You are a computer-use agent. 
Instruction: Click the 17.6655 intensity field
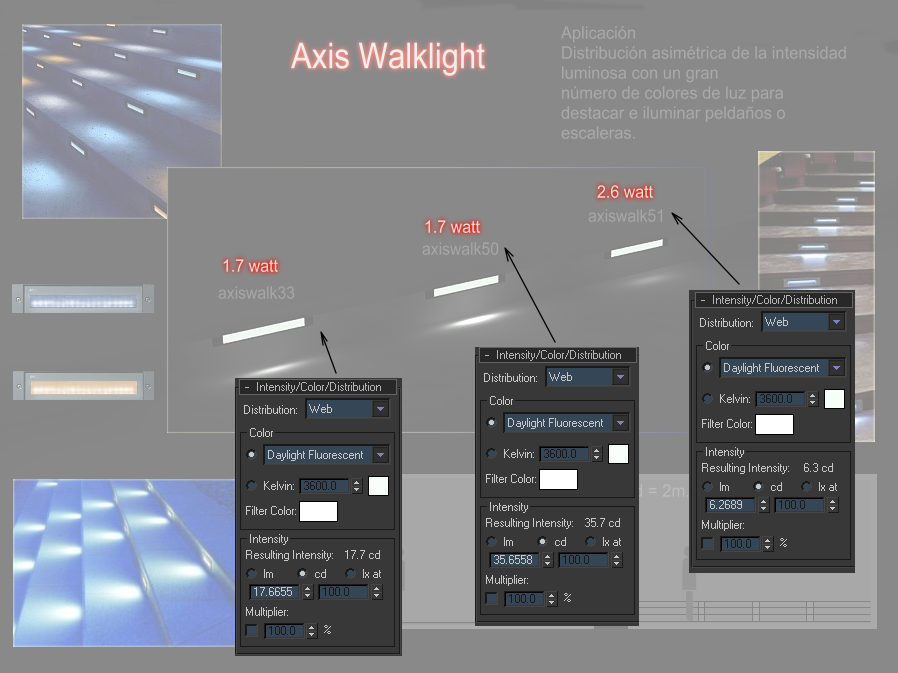click(275, 592)
